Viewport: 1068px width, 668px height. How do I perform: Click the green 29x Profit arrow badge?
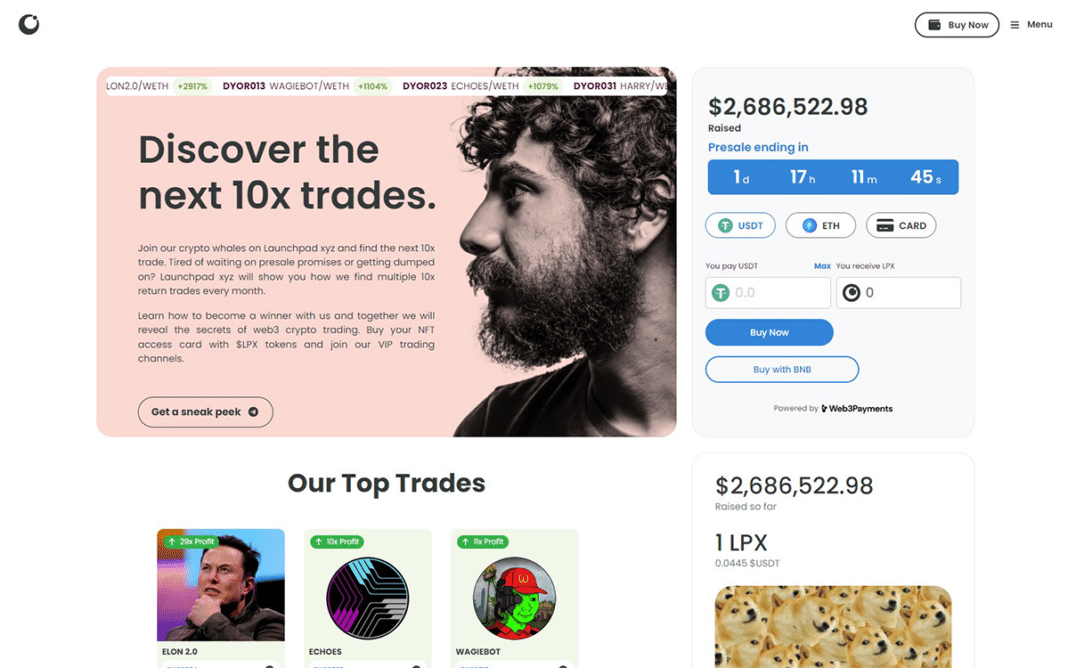click(191, 541)
